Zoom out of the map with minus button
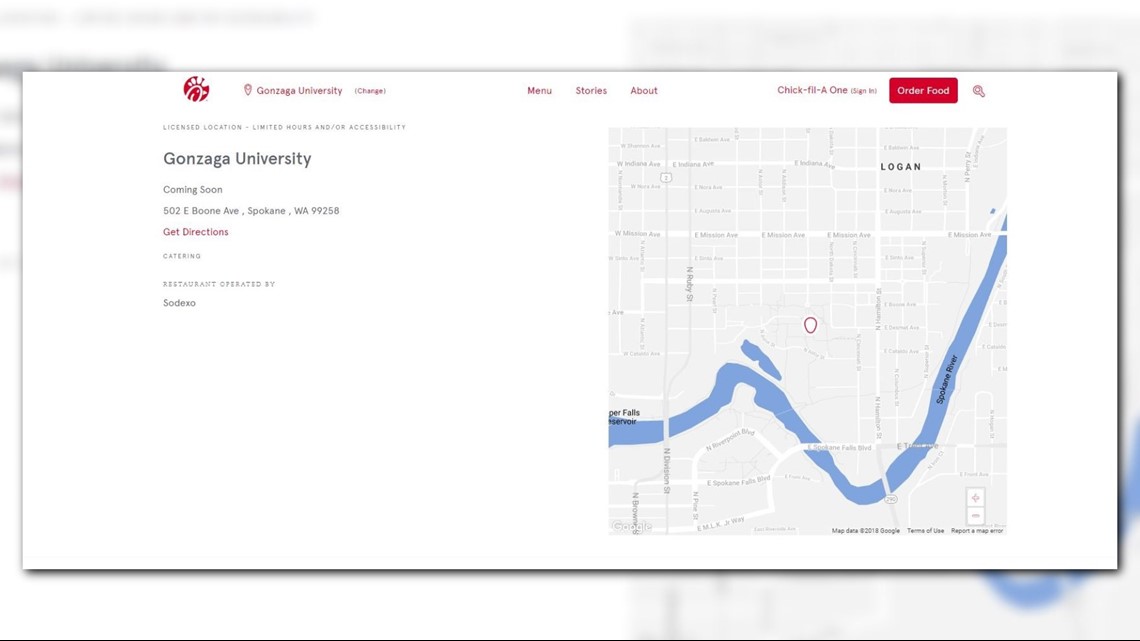Viewport: 1140px width, 641px height. click(976, 515)
